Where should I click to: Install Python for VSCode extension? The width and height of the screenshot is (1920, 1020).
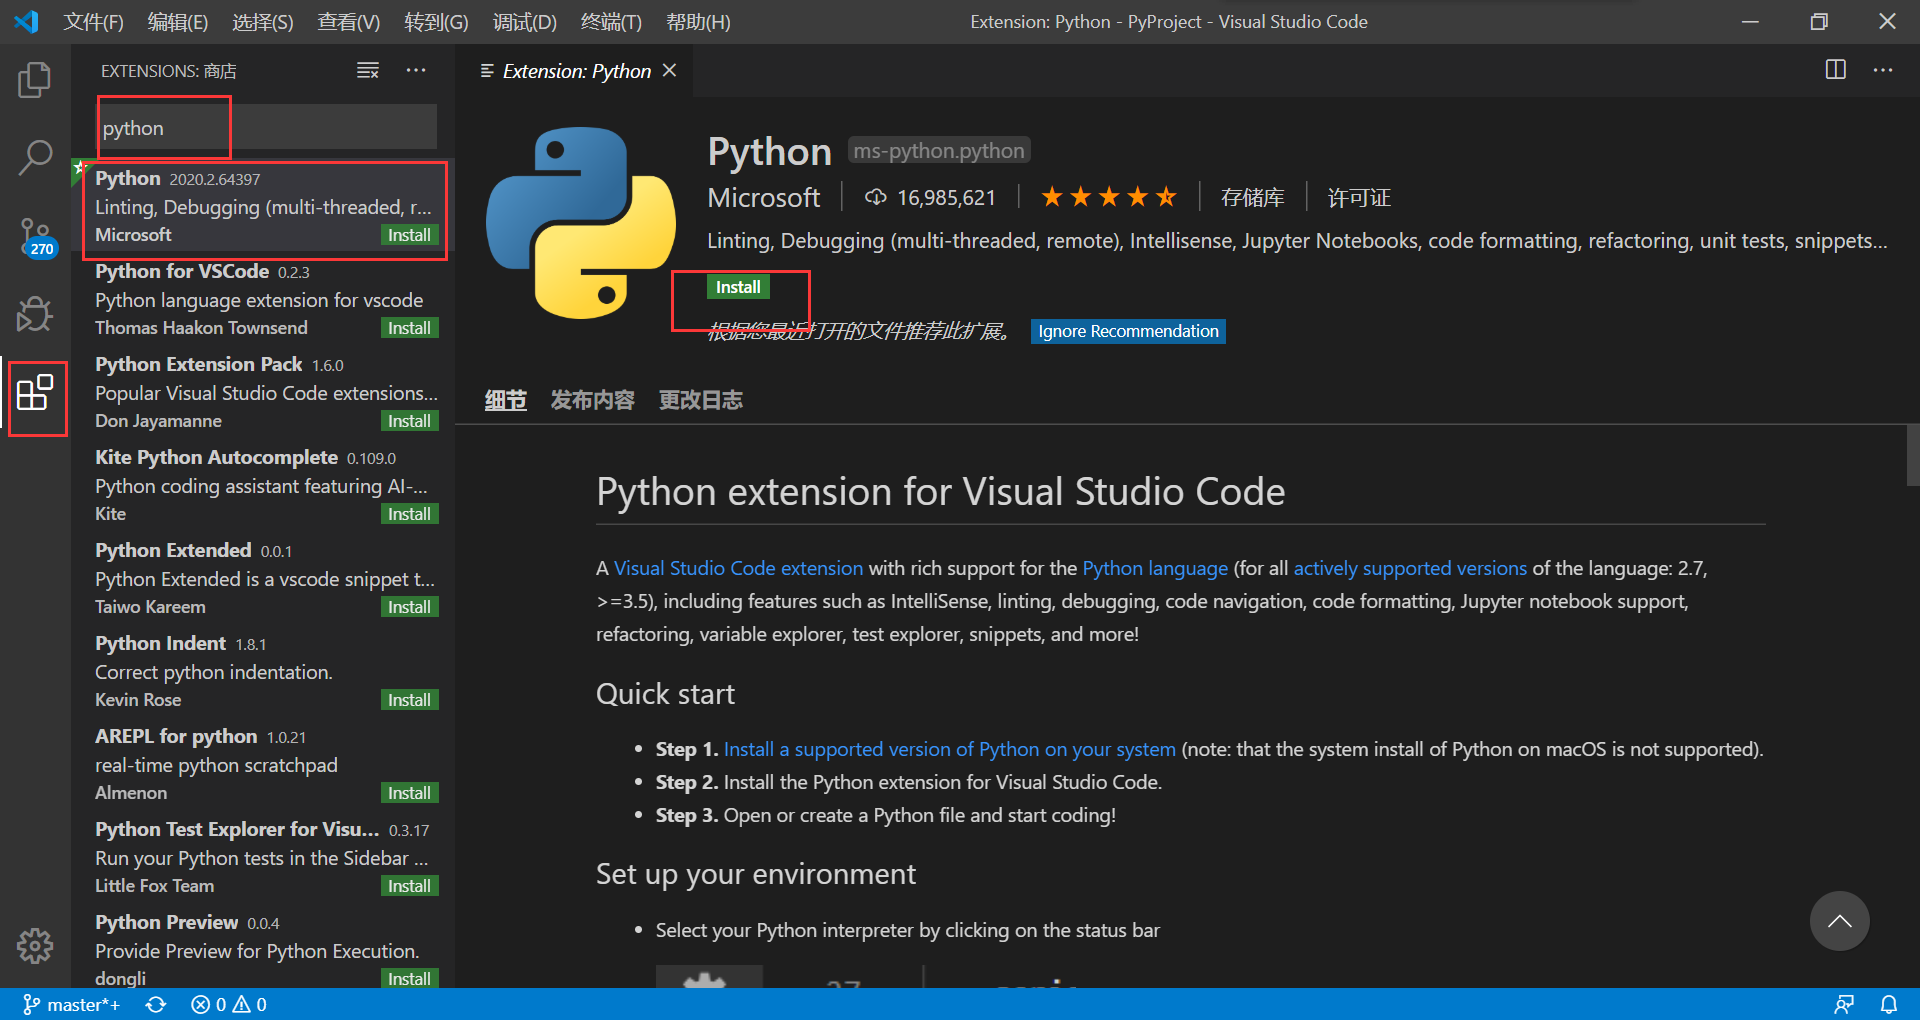[409, 328]
